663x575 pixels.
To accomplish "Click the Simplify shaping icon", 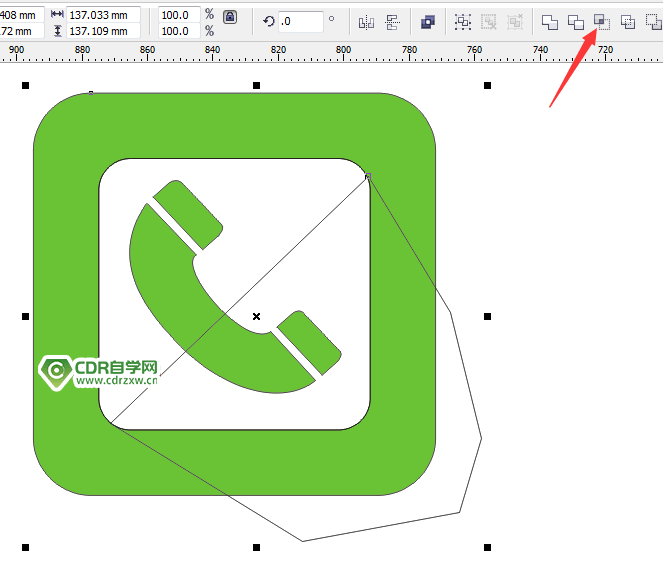I will [x=628, y=22].
